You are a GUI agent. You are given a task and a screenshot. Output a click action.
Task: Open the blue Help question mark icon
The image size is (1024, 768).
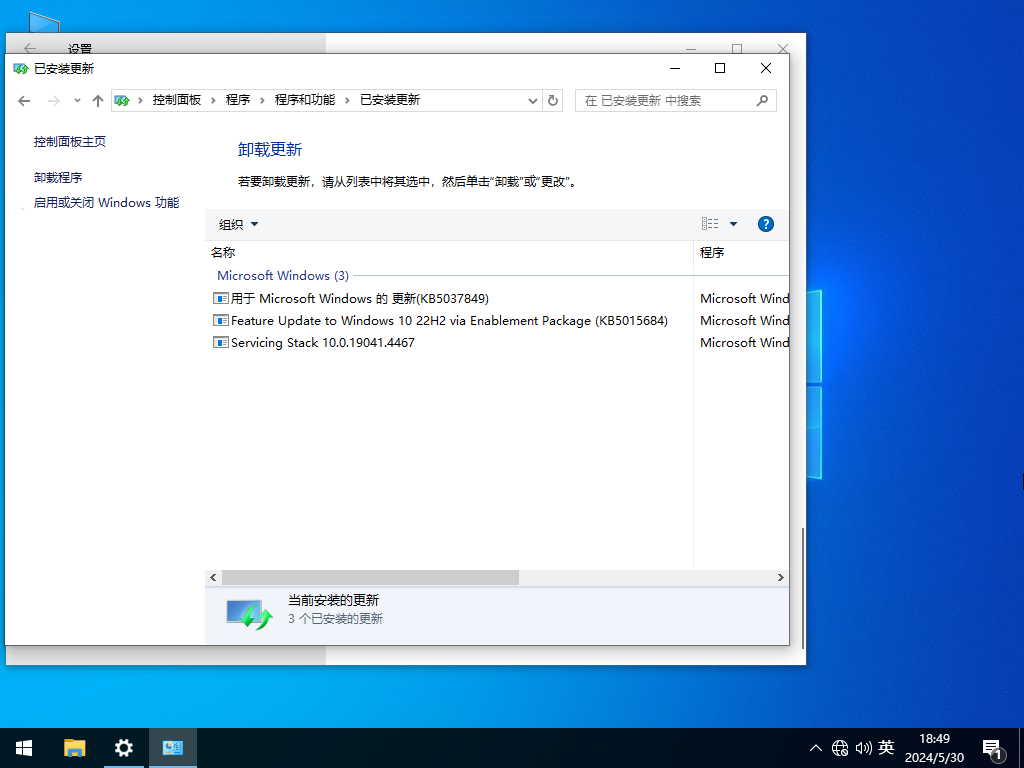point(765,224)
